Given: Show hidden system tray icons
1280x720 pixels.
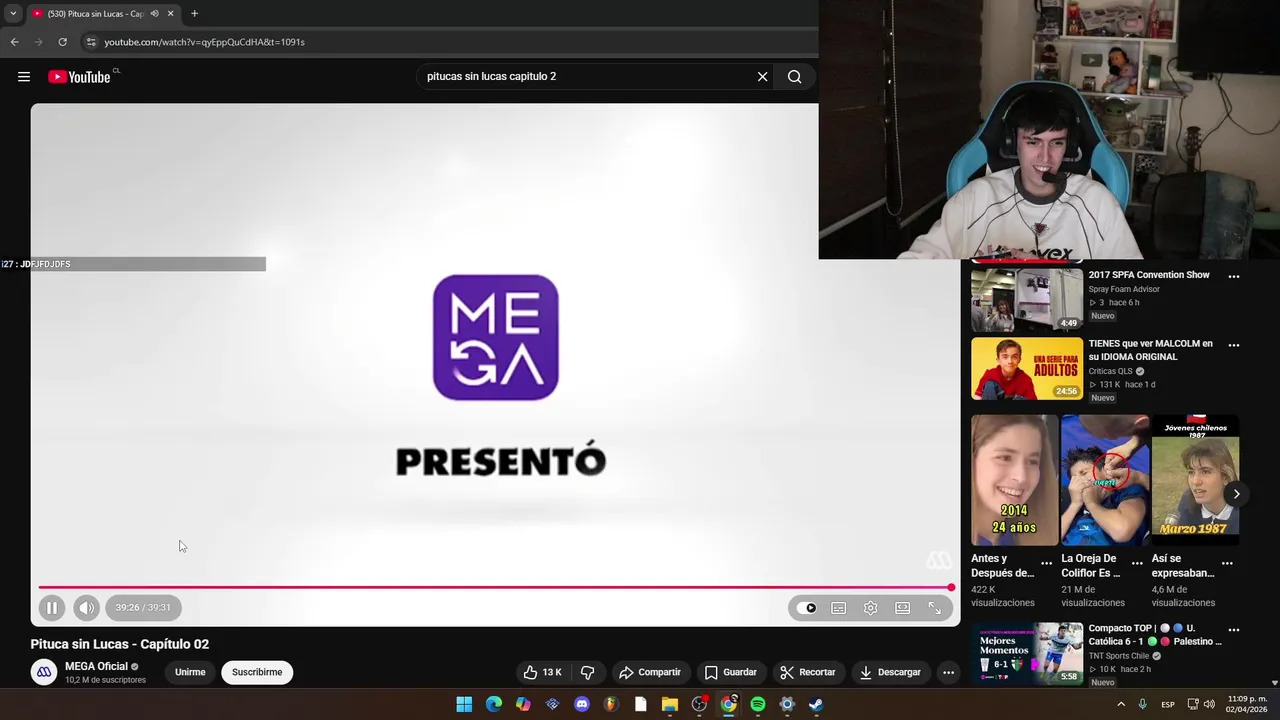Looking at the screenshot, I should click(1120, 704).
